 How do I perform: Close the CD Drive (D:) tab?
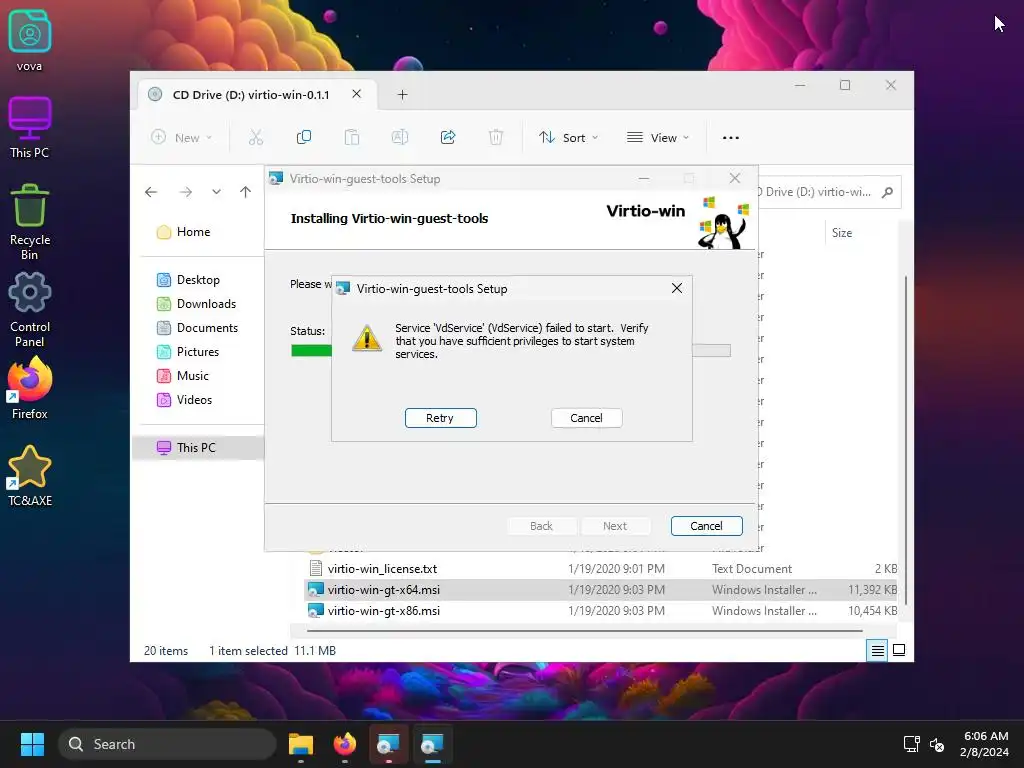(357, 94)
